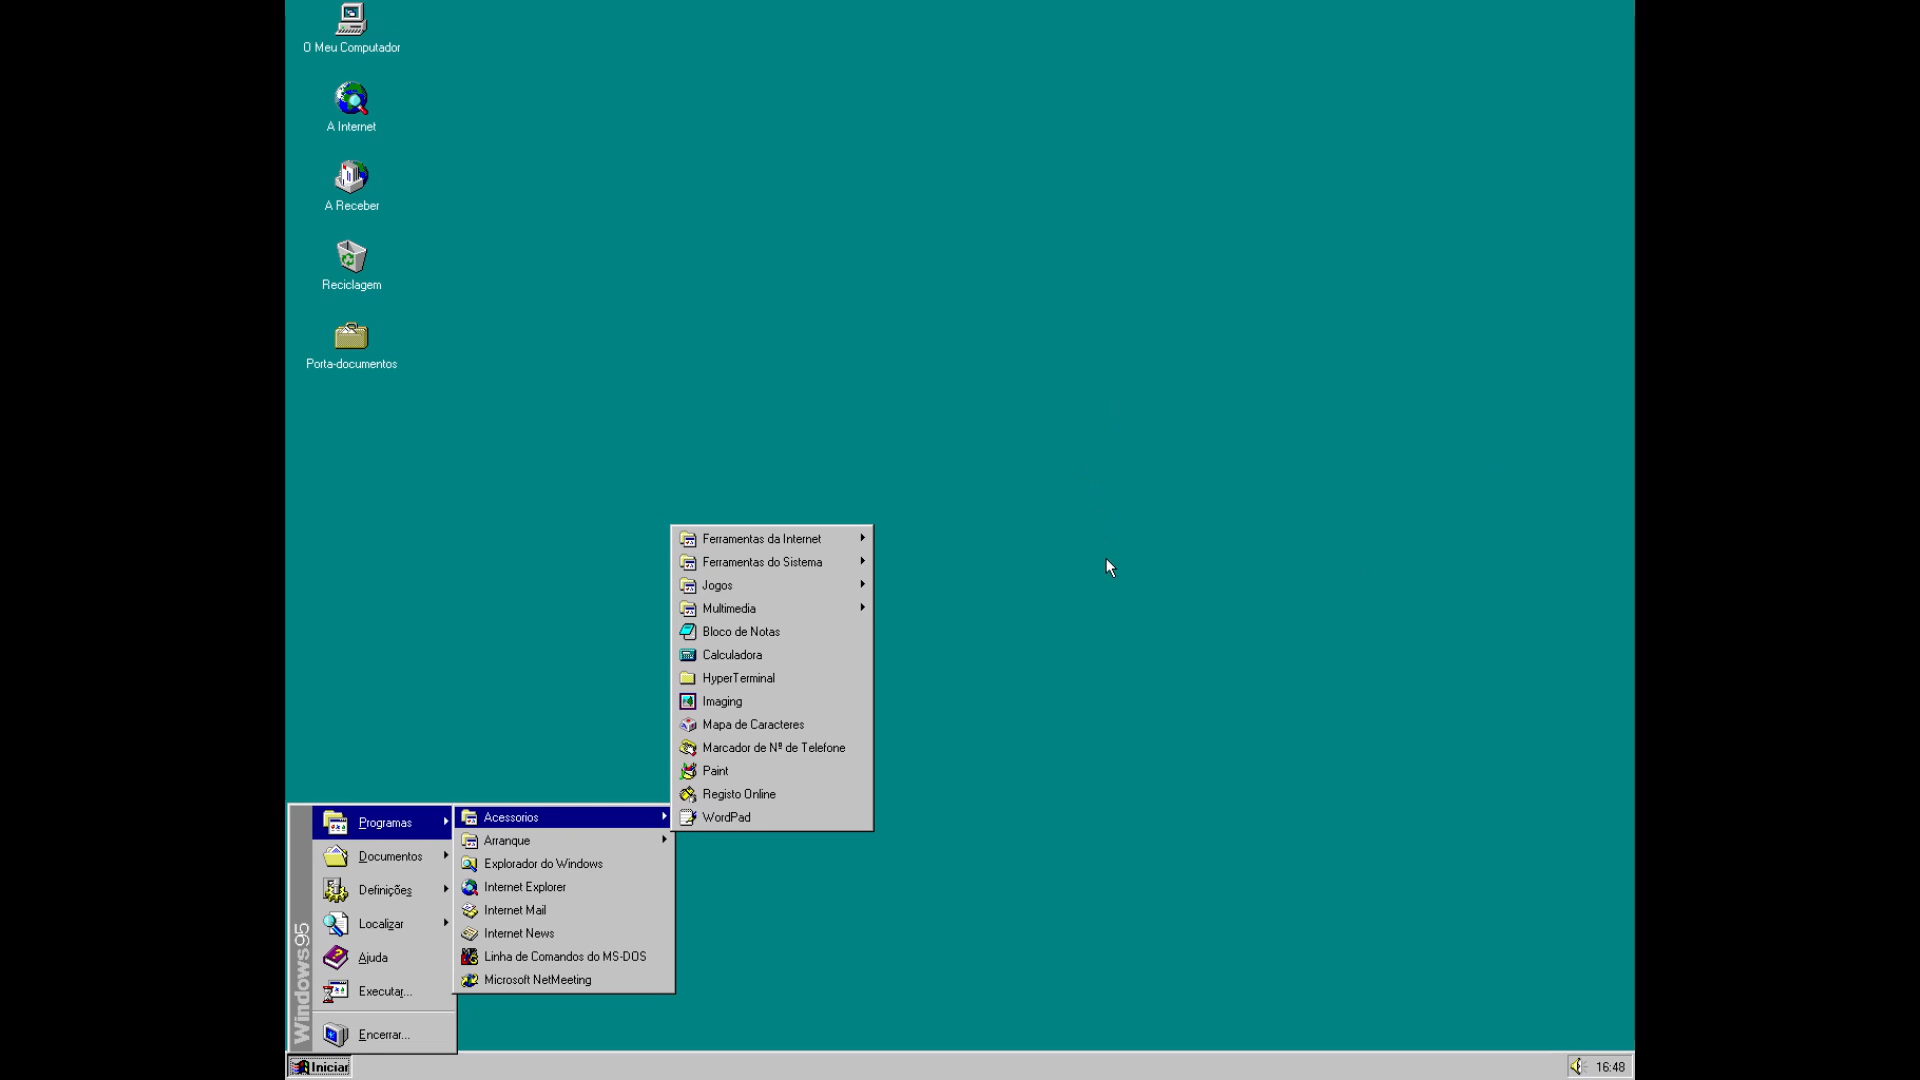Expand the Multimedia submenu arrow
Screen dimensions: 1920x1080
click(x=863, y=607)
